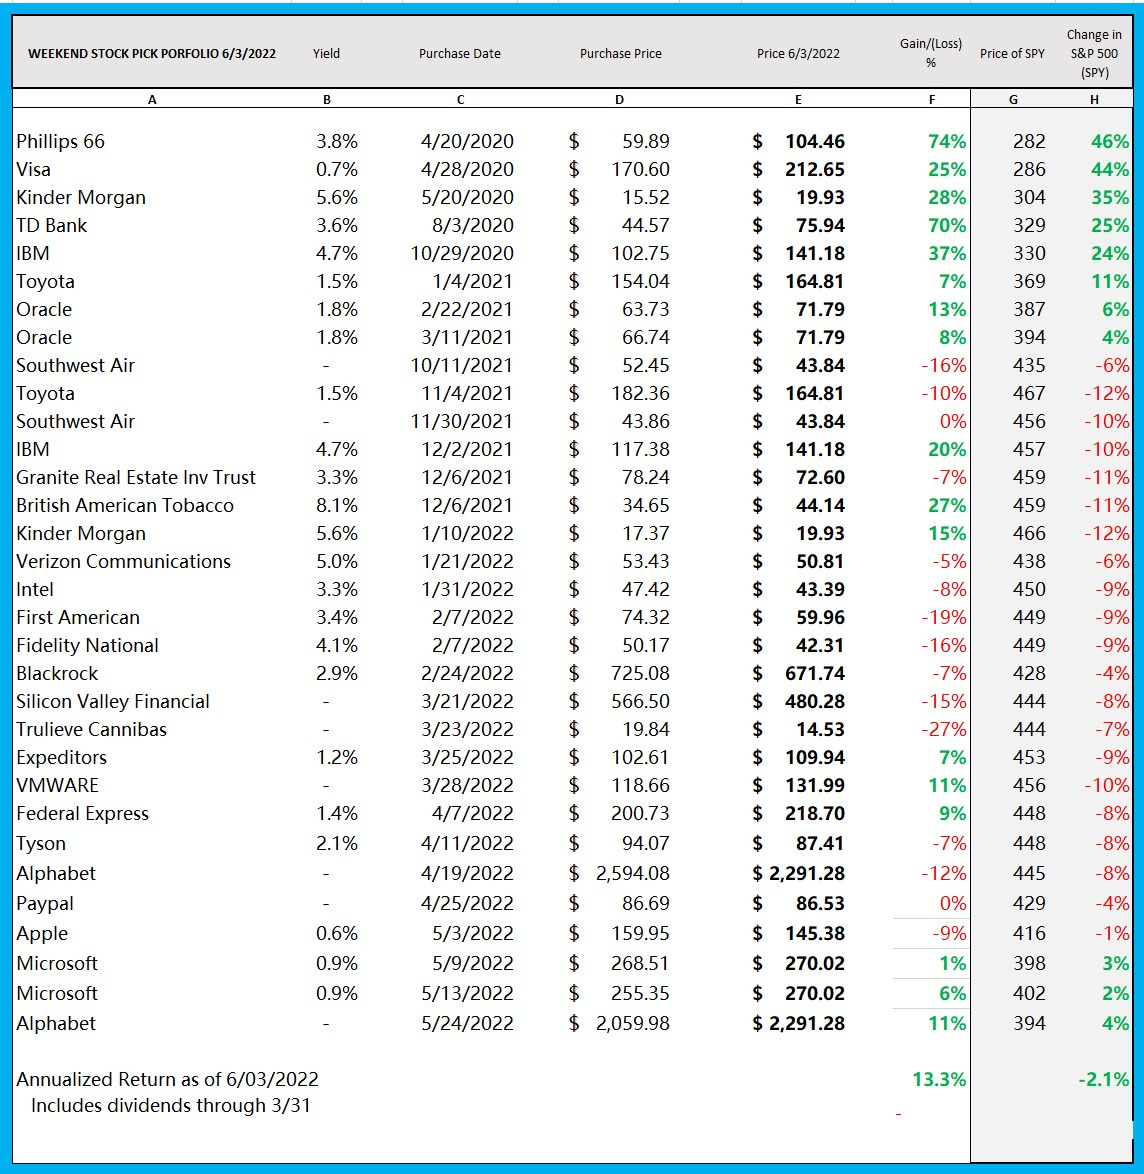Click the Visa stock name cell
Screen dimensions: 1144x1174
click(x=34, y=169)
